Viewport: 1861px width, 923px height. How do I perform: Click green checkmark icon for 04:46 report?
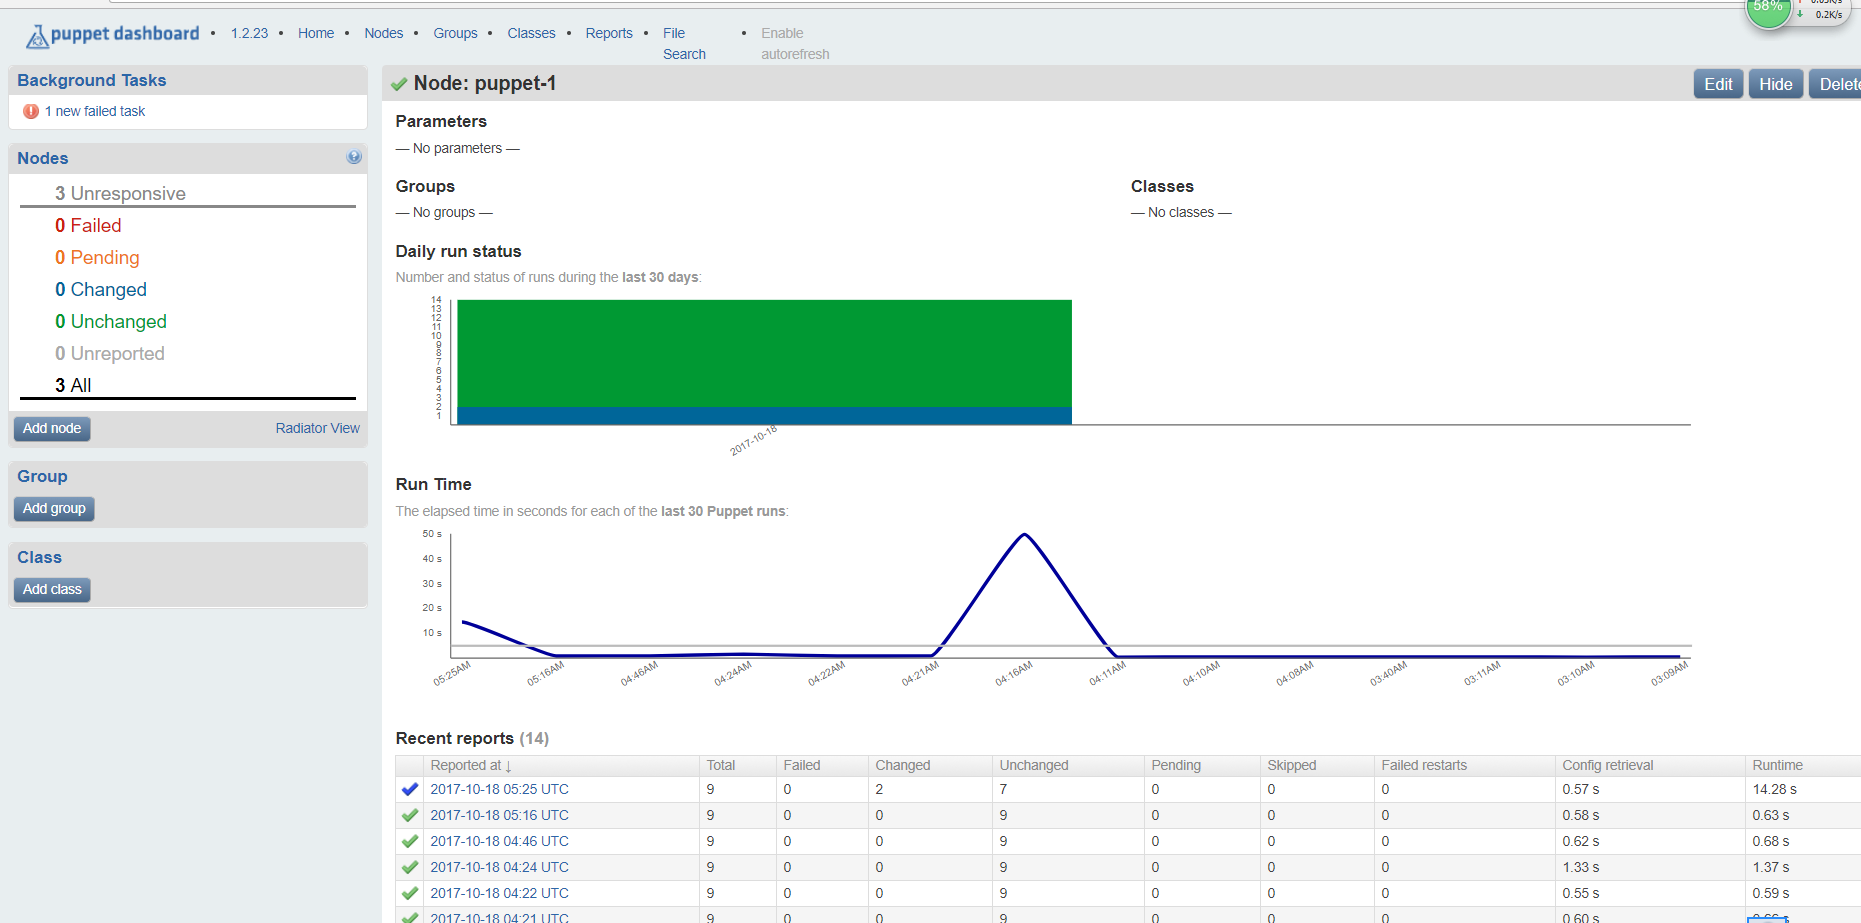coord(410,841)
